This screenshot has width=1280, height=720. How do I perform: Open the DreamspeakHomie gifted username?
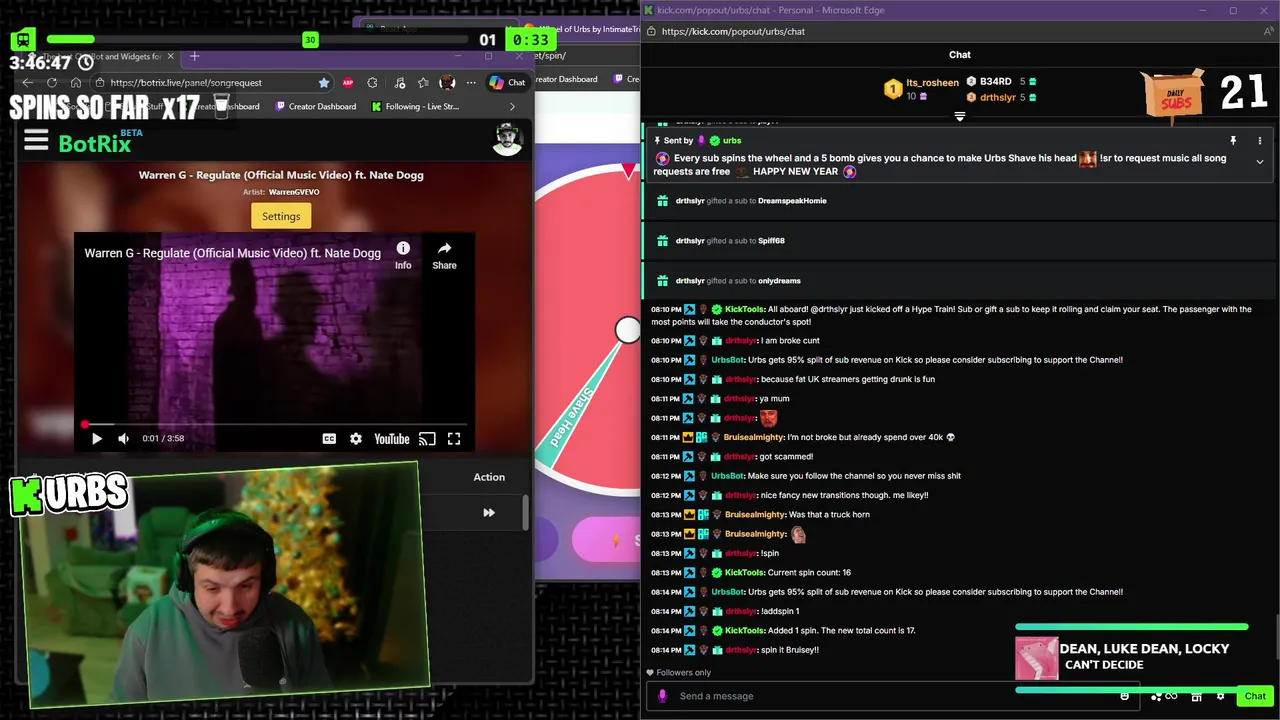(x=792, y=201)
